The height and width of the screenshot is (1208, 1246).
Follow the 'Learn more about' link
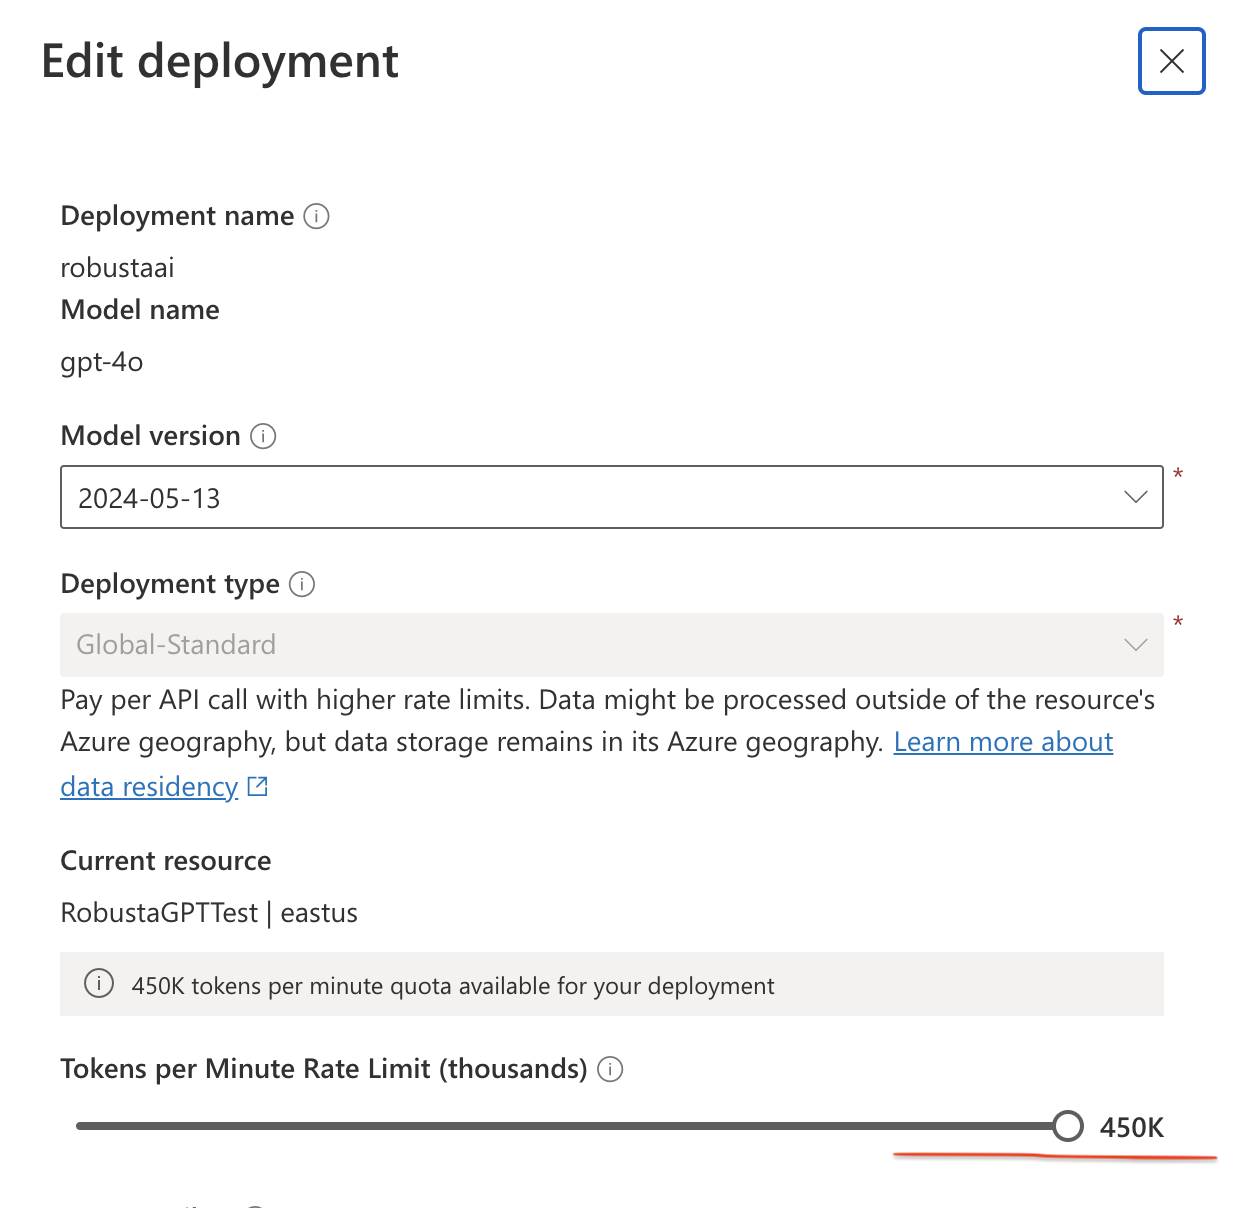click(x=1003, y=742)
